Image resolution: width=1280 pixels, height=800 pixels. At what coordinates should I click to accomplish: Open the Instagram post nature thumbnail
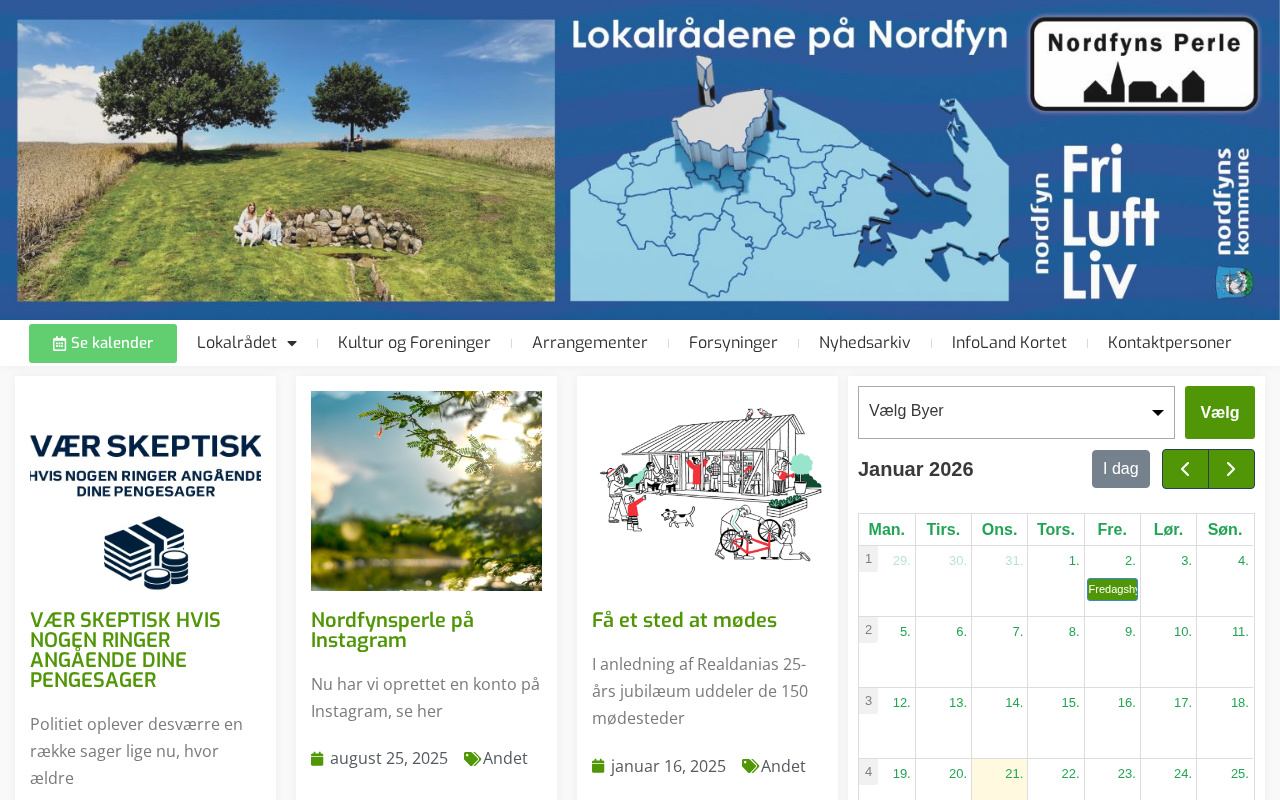[426, 491]
